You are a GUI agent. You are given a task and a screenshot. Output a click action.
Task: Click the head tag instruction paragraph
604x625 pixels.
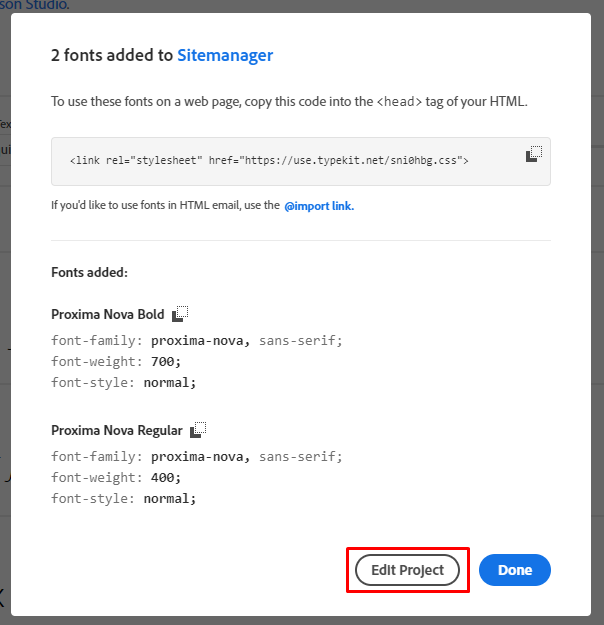coord(289,102)
